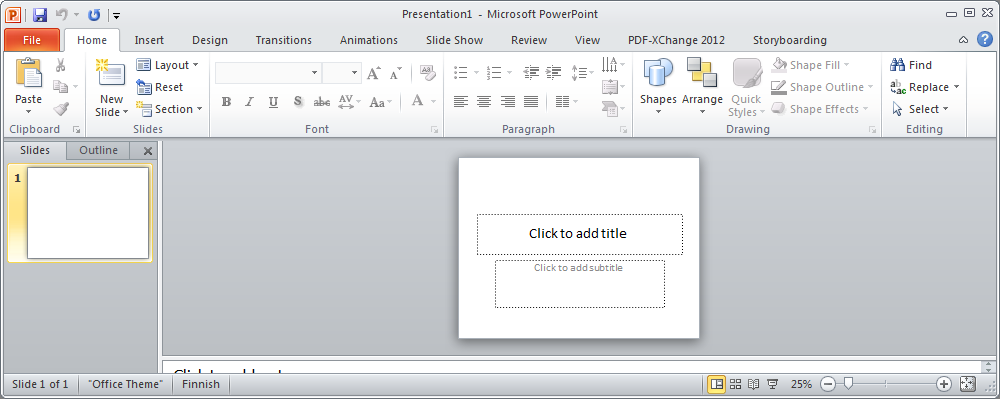Switch to the Insert tab
The width and height of the screenshot is (1000, 399).
[149, 40]
